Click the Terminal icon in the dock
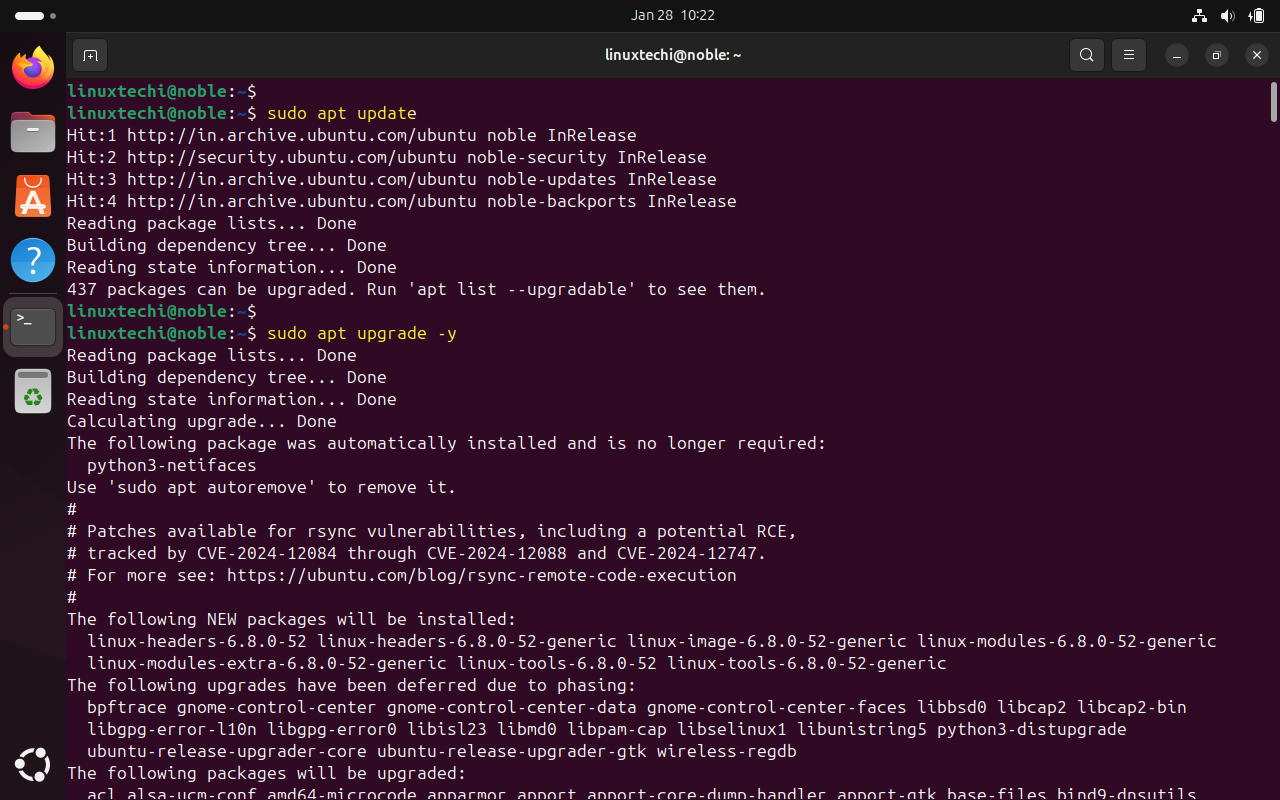This screenshot has height=800, width=1280. 33,326
